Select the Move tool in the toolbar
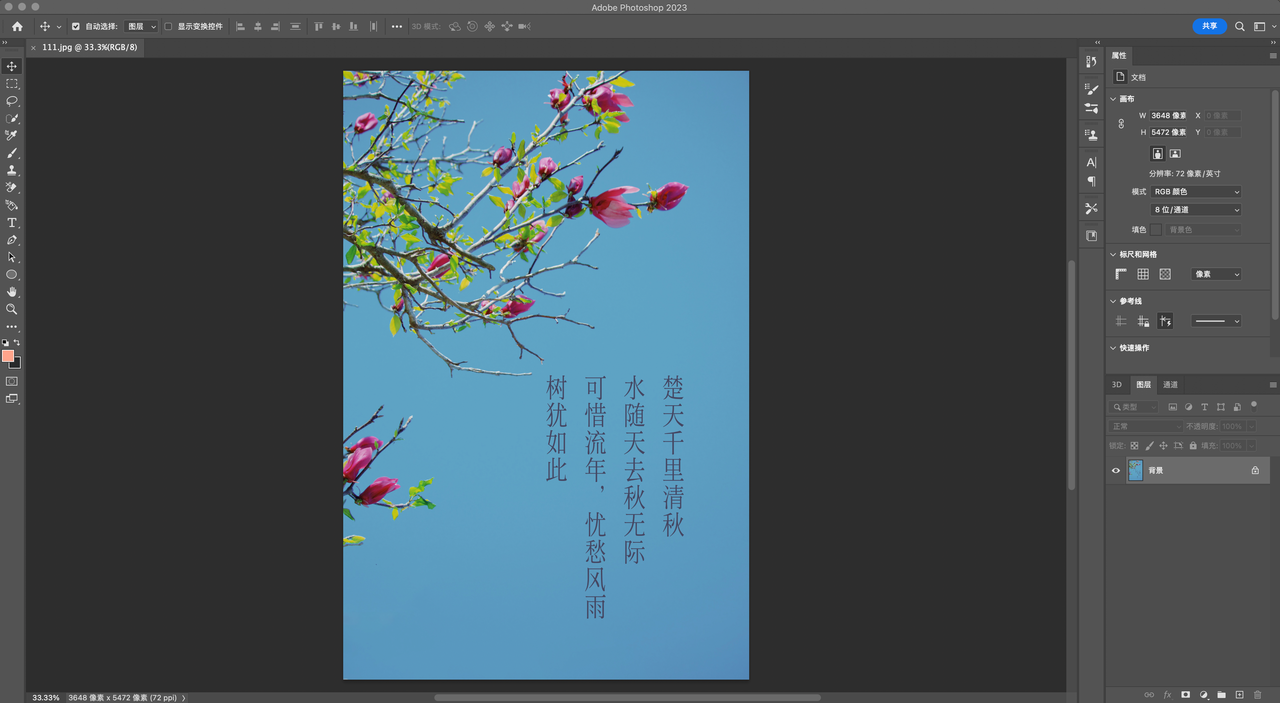The width and height of the screenshot is (1280, 703). click(12, 66)
